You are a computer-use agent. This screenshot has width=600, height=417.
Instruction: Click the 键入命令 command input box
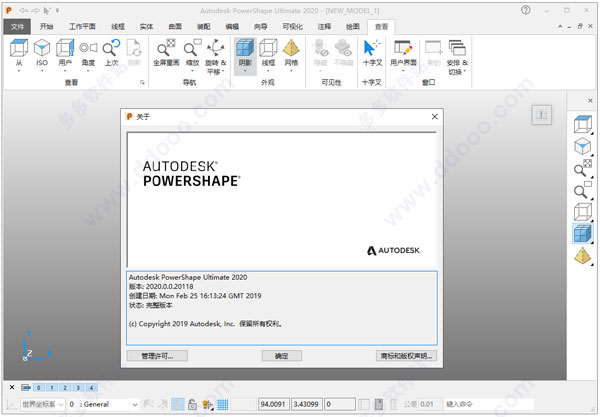click(489, 404)
